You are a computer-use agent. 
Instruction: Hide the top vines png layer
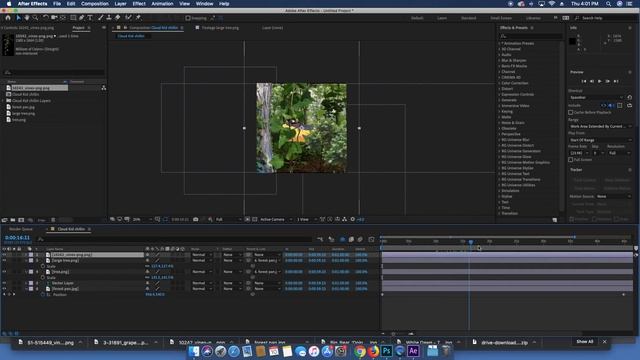pos(4,255)
